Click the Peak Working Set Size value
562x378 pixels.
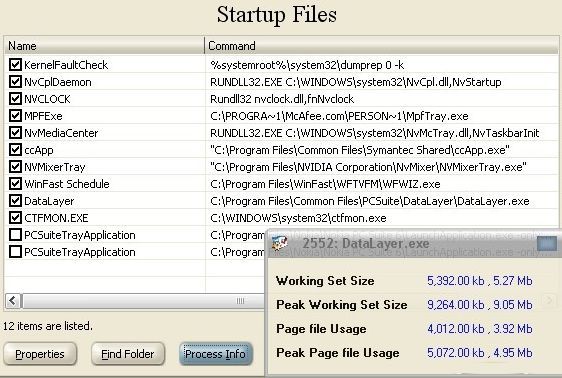tap(480, 305)
